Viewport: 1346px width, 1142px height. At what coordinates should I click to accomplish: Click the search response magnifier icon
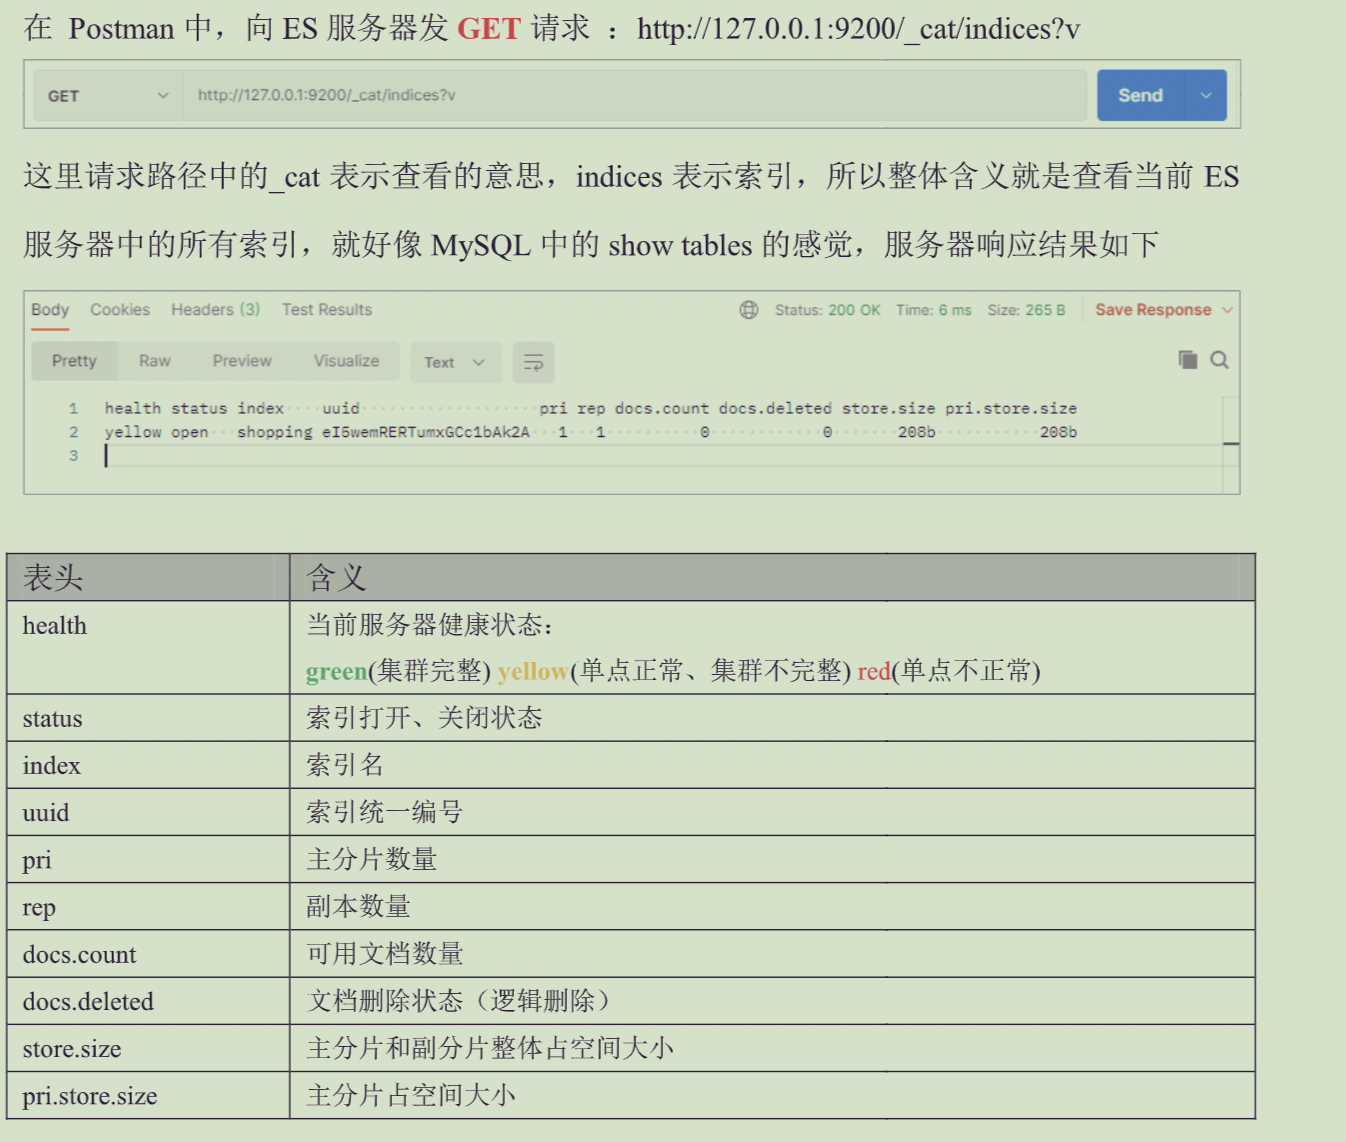[x=1220, y=360]
